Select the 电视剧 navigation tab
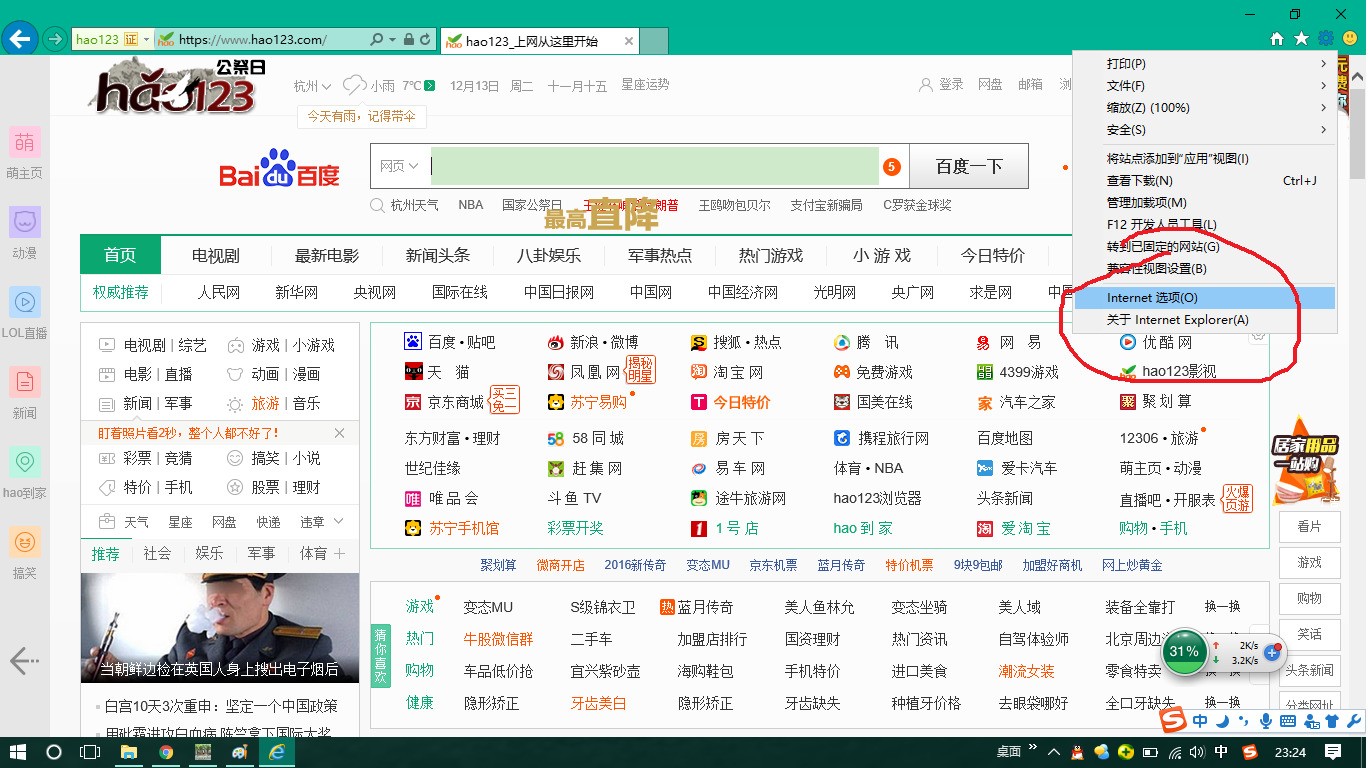Viewport: 1368px width, 768px height. click(x=216, y=255)
